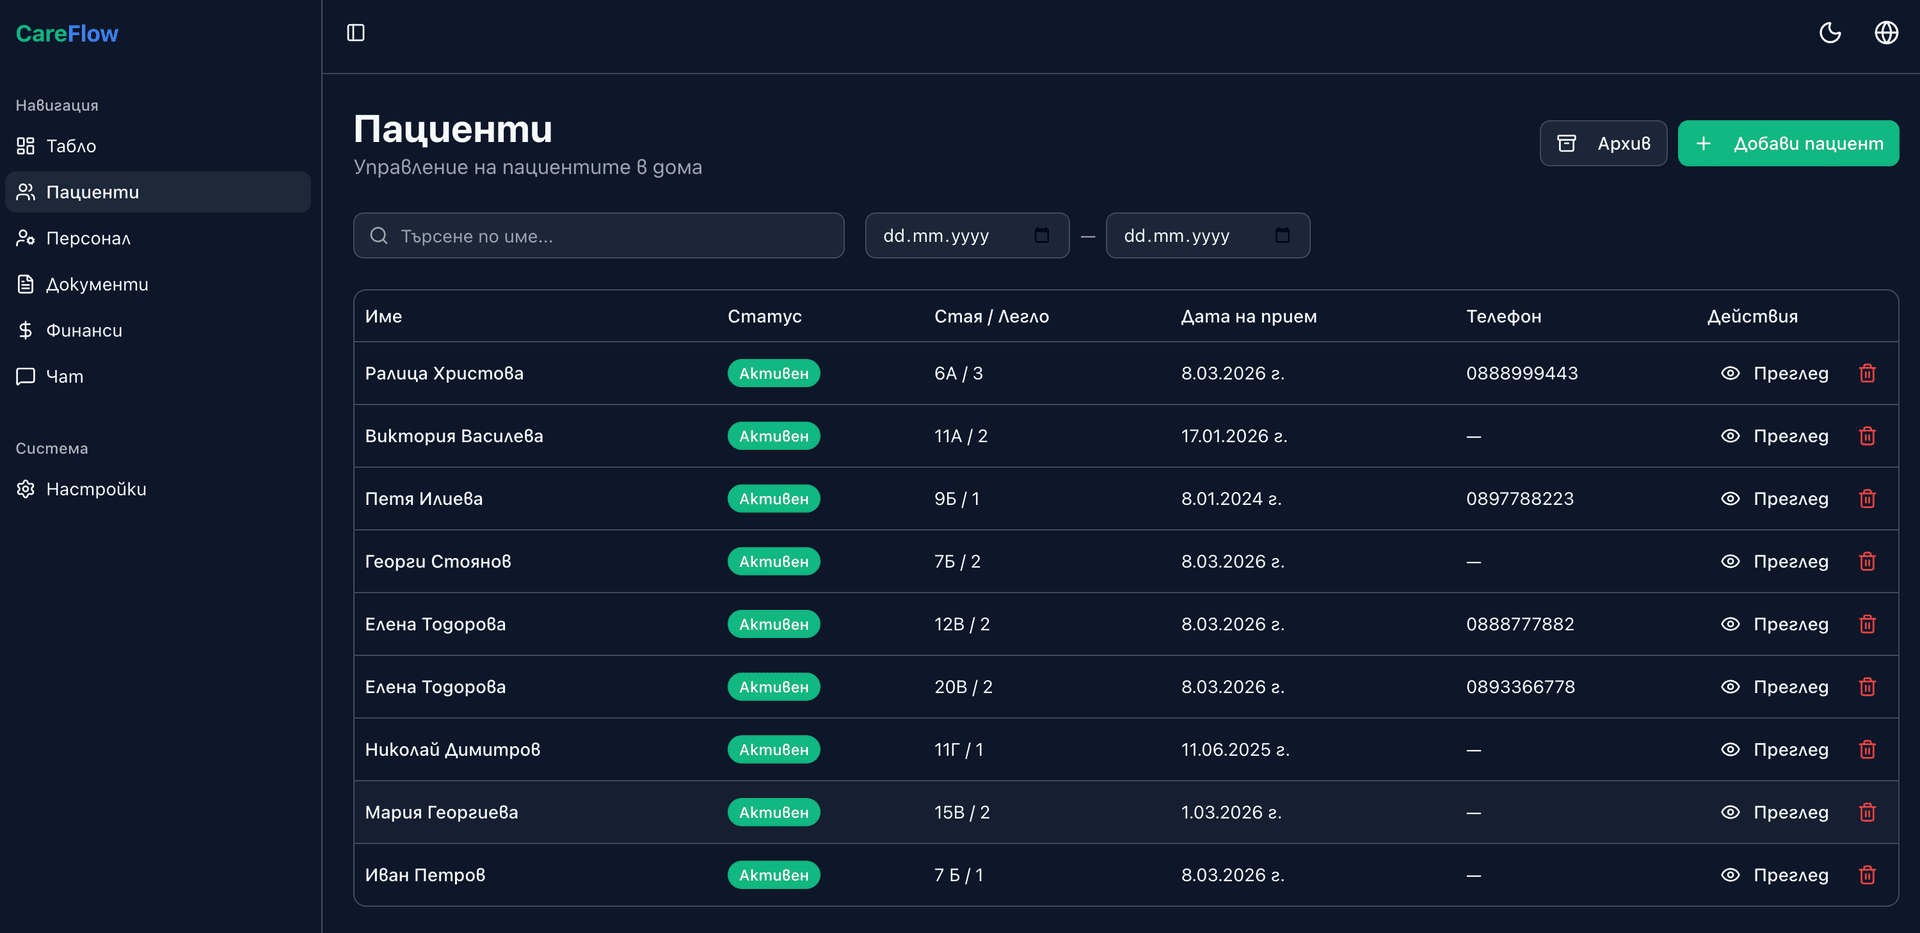The width and height of the screenshot is (1920, 933).
Task: Open the language globe icon
Action: (1886, 33)
